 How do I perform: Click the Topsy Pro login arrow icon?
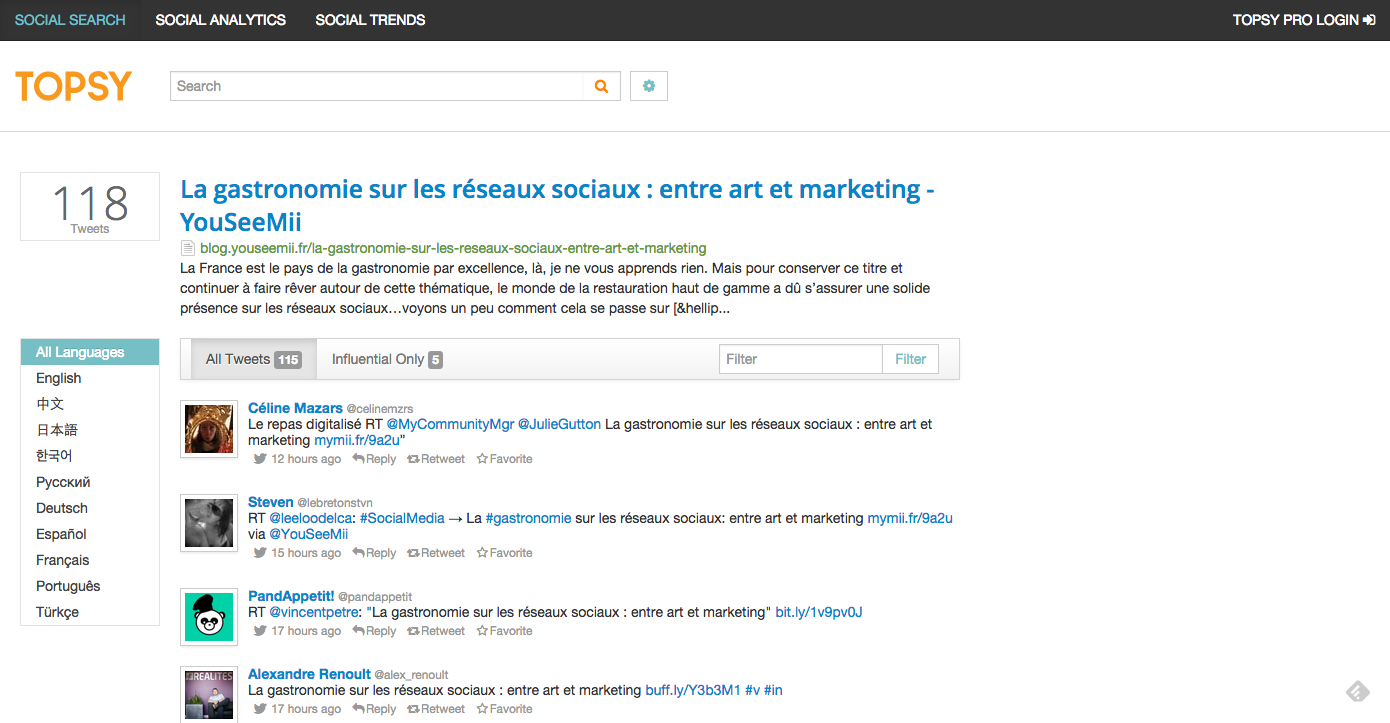1369,20
